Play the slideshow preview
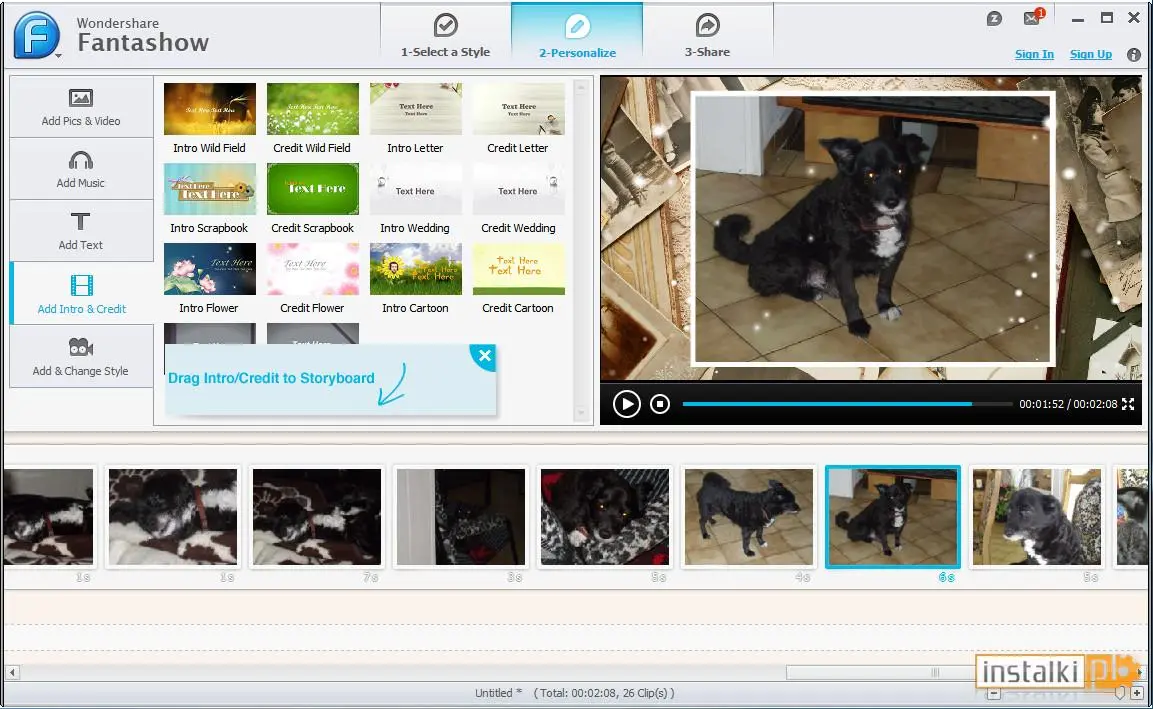 [627, 404]
